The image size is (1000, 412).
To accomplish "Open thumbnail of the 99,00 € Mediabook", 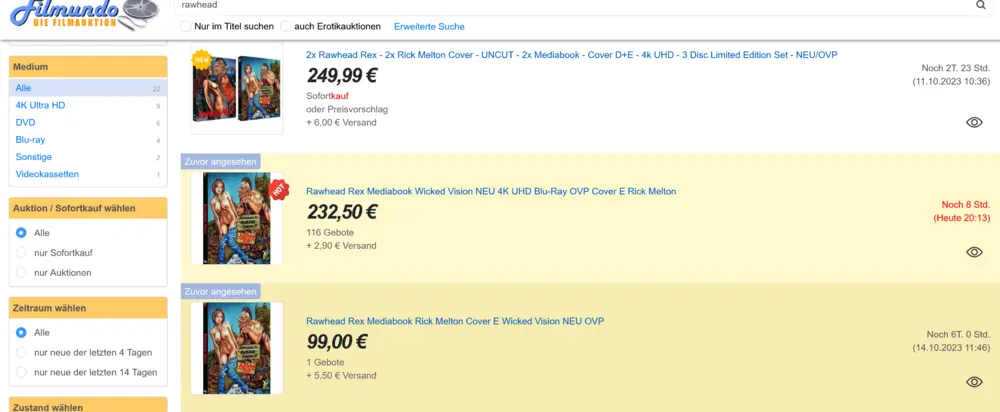I will (236, 348).
